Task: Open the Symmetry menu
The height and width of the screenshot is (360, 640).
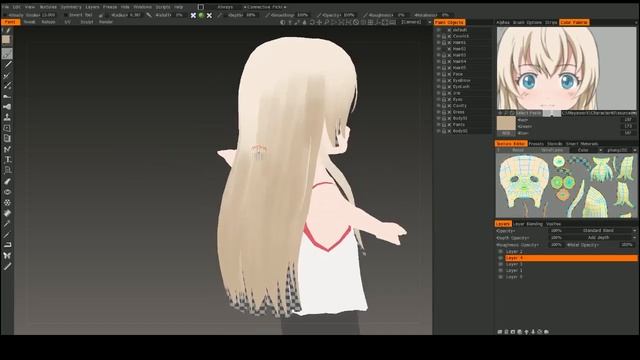Action: coord(71,7)
